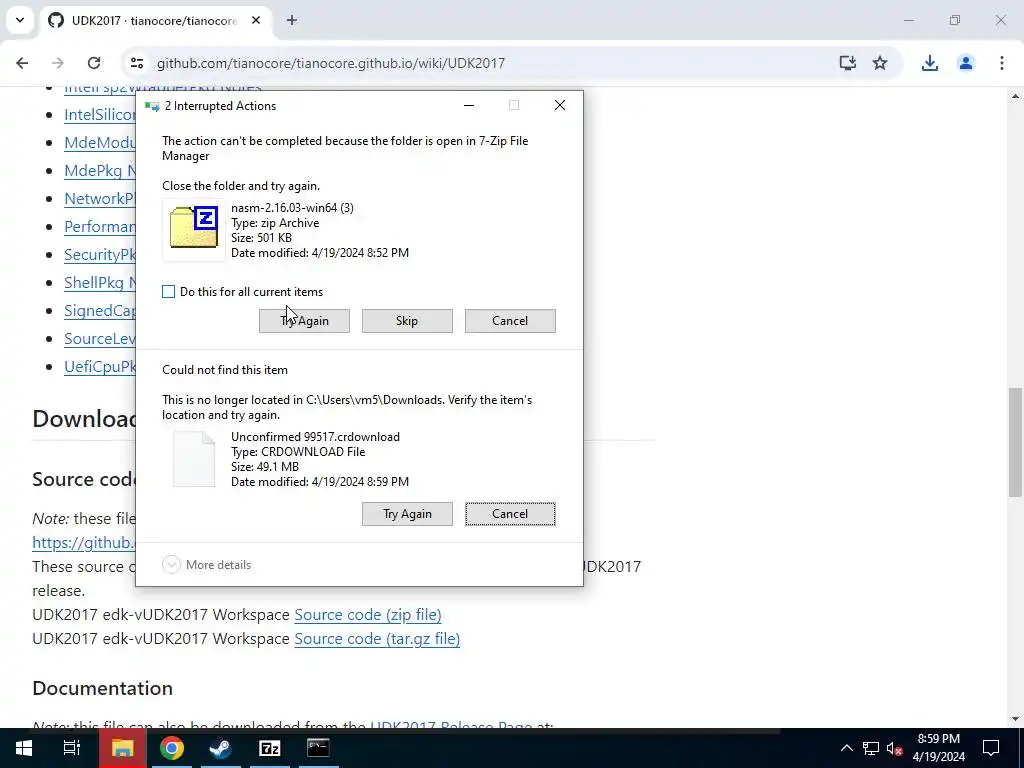
Task: Click 'Unconfirmed 99517.crdownload' file name
Action: (315, 437)
